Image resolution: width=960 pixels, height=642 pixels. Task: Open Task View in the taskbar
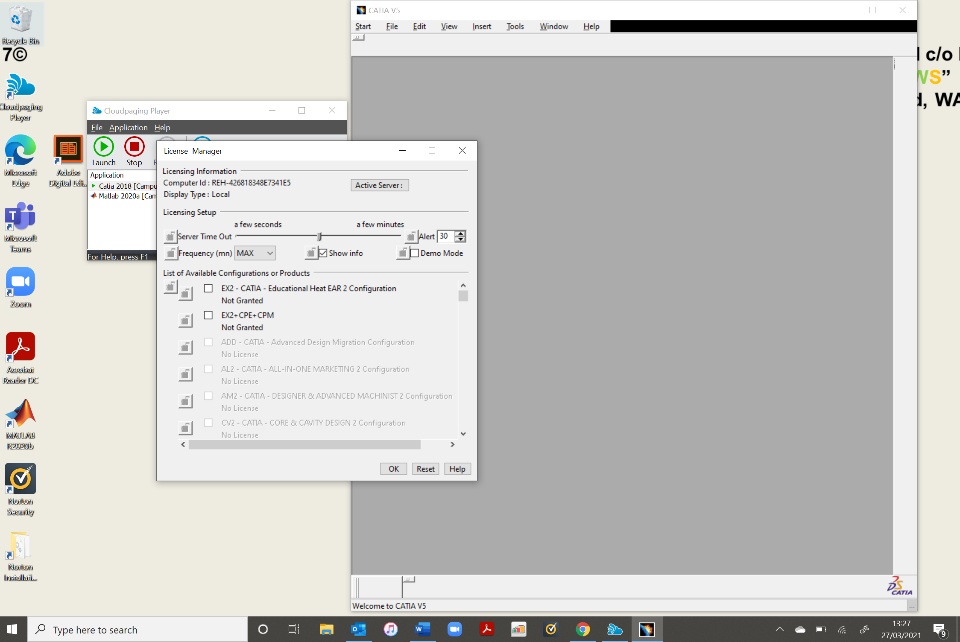(294, 629)
